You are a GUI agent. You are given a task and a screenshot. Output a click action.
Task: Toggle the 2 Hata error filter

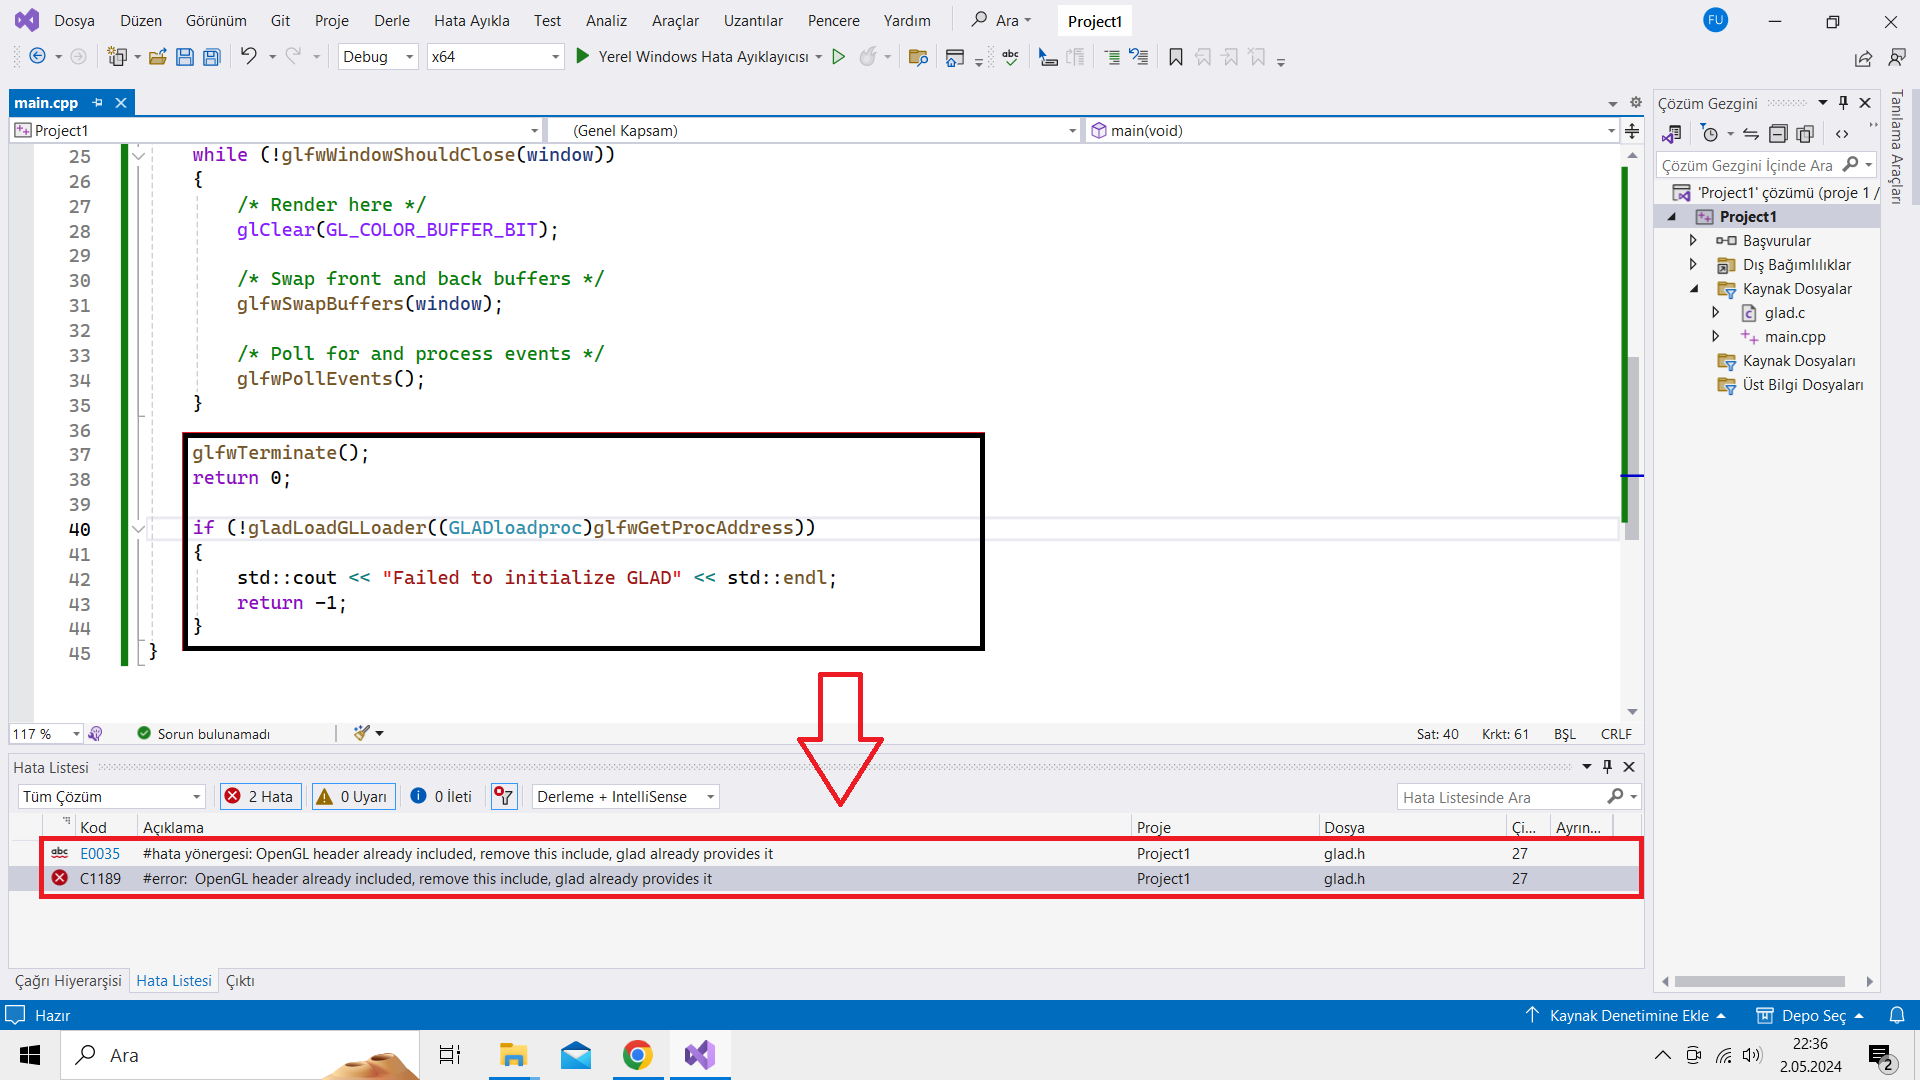pos(260,797)
